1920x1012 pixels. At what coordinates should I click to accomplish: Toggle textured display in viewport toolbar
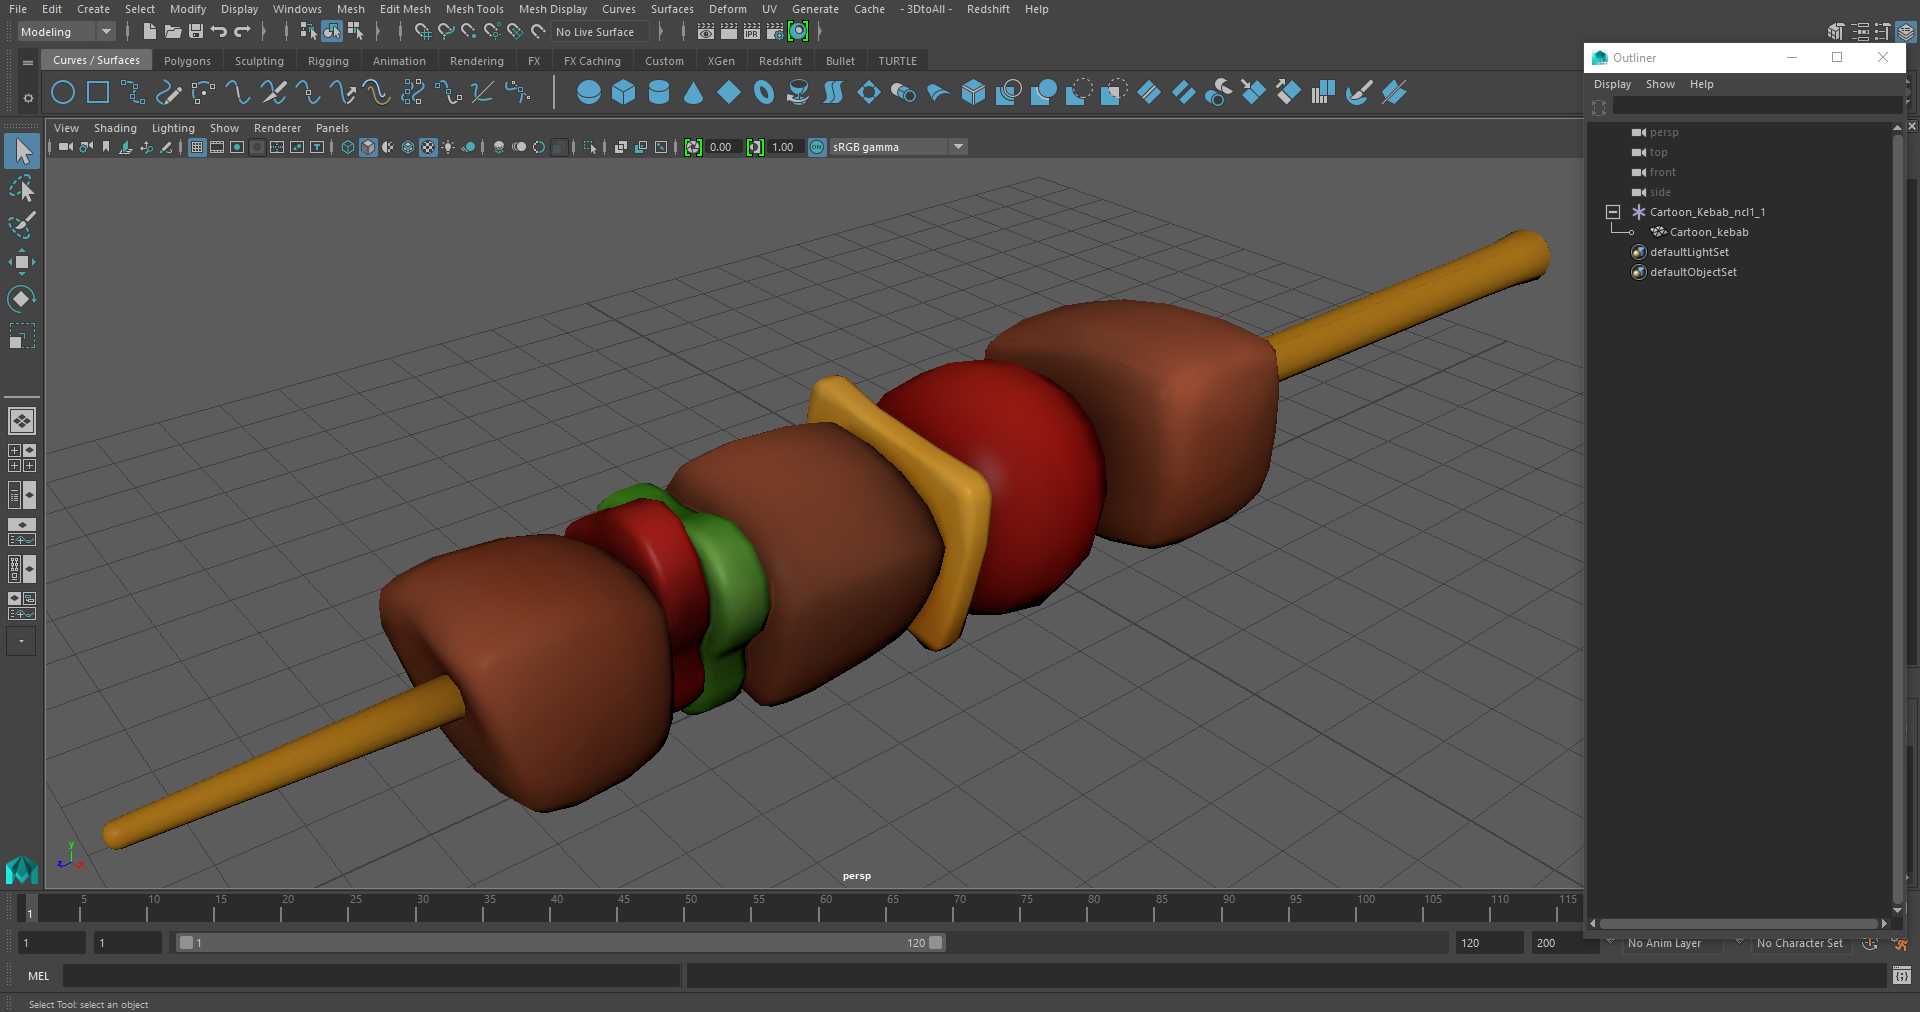coord(428,147)
